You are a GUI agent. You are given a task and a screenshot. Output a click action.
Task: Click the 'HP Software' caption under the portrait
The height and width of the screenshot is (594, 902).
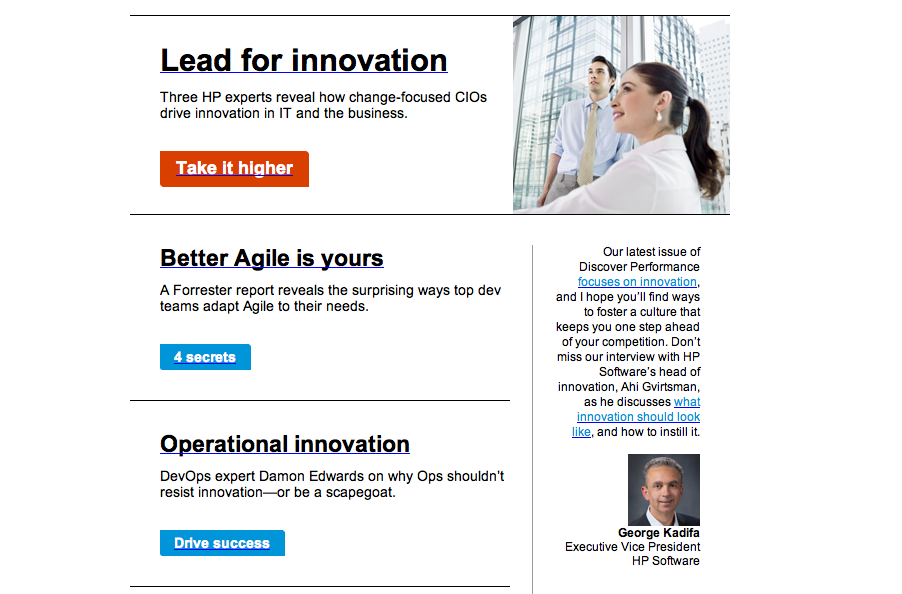pos(666,561)
